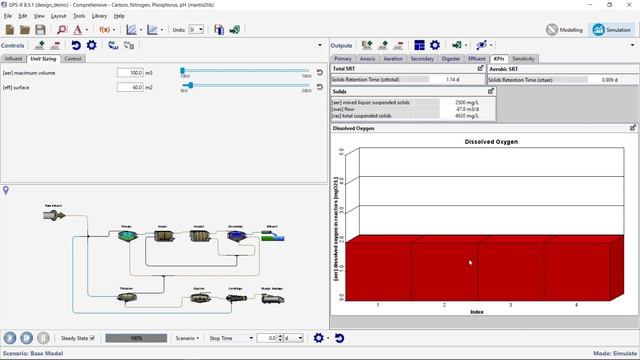Click the first add output icon in Outputs
This screenshot has width=640, height=360.
tap(367, 45)
